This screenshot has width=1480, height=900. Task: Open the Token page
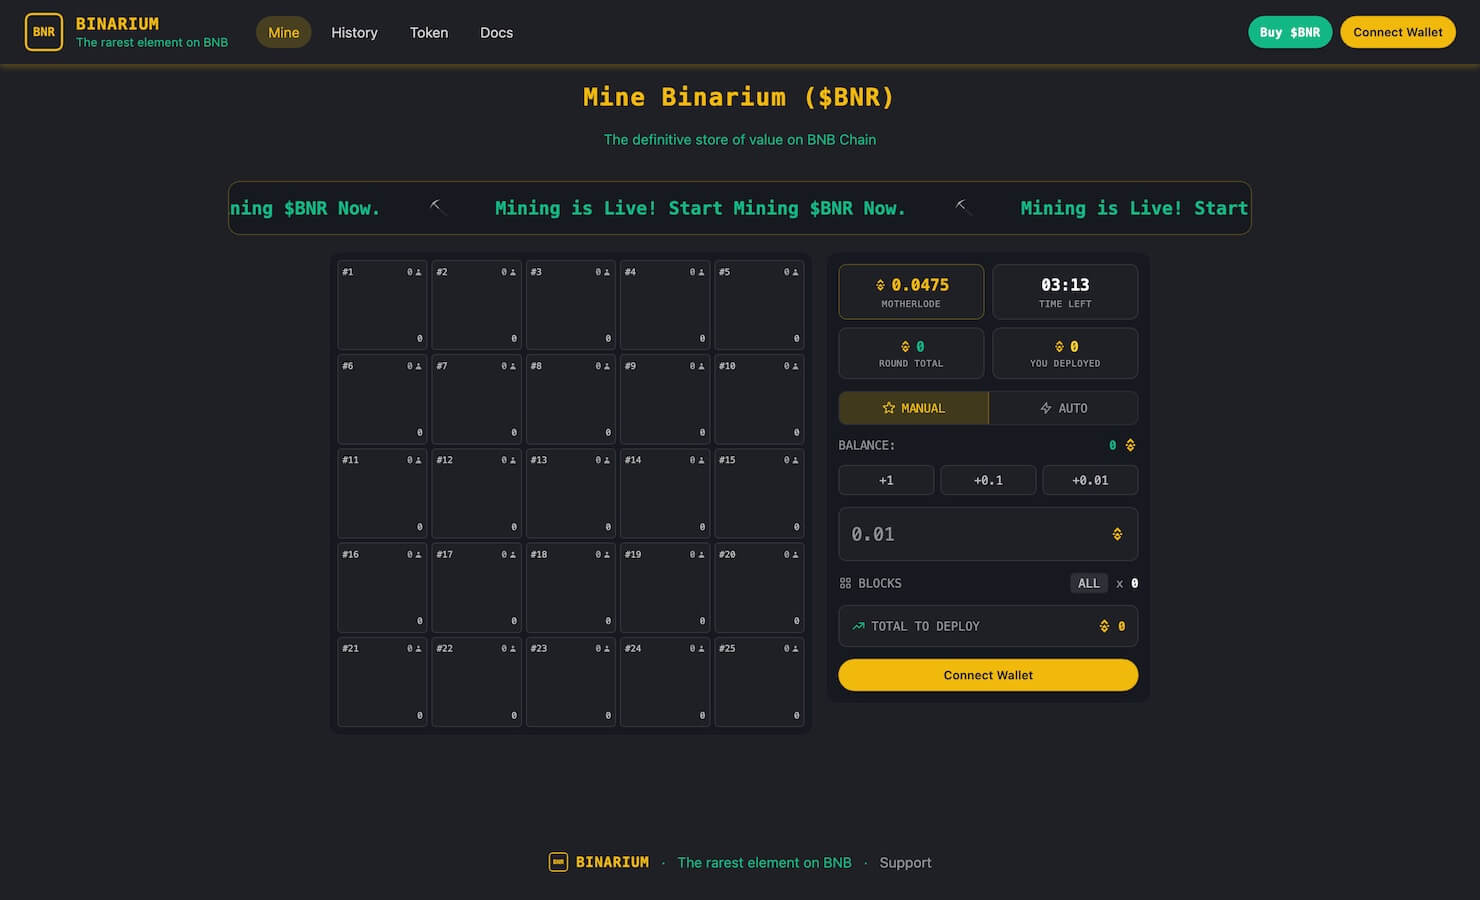428,32
